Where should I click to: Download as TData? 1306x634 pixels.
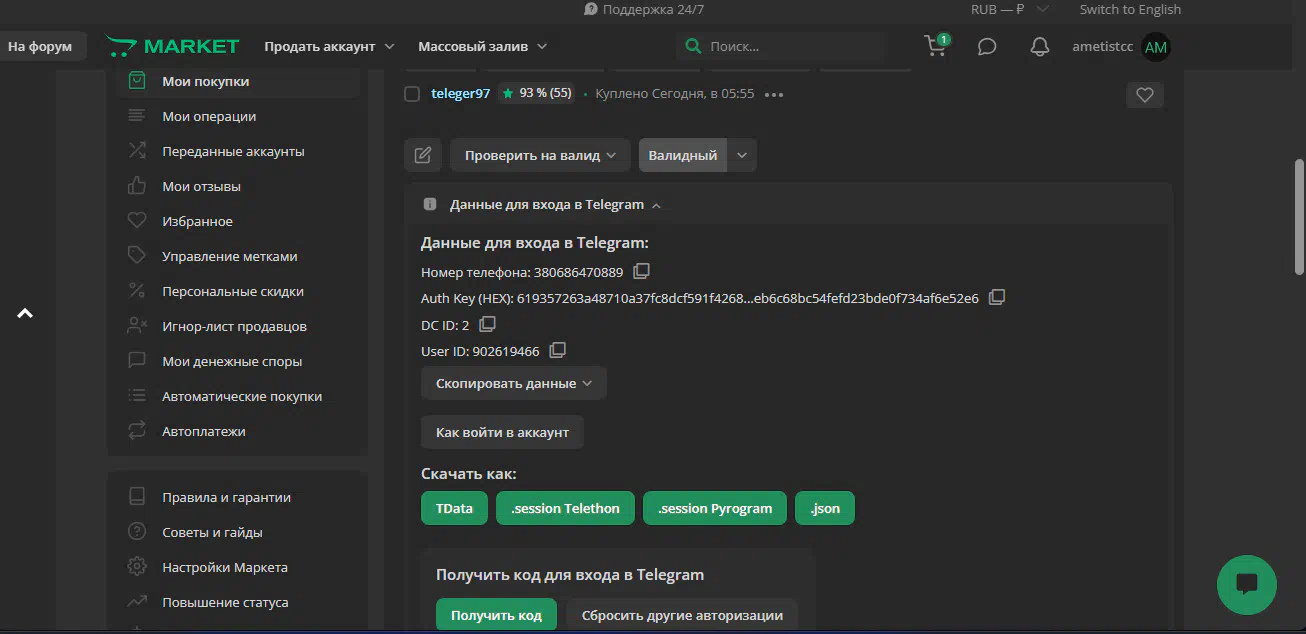click(454, 508)
